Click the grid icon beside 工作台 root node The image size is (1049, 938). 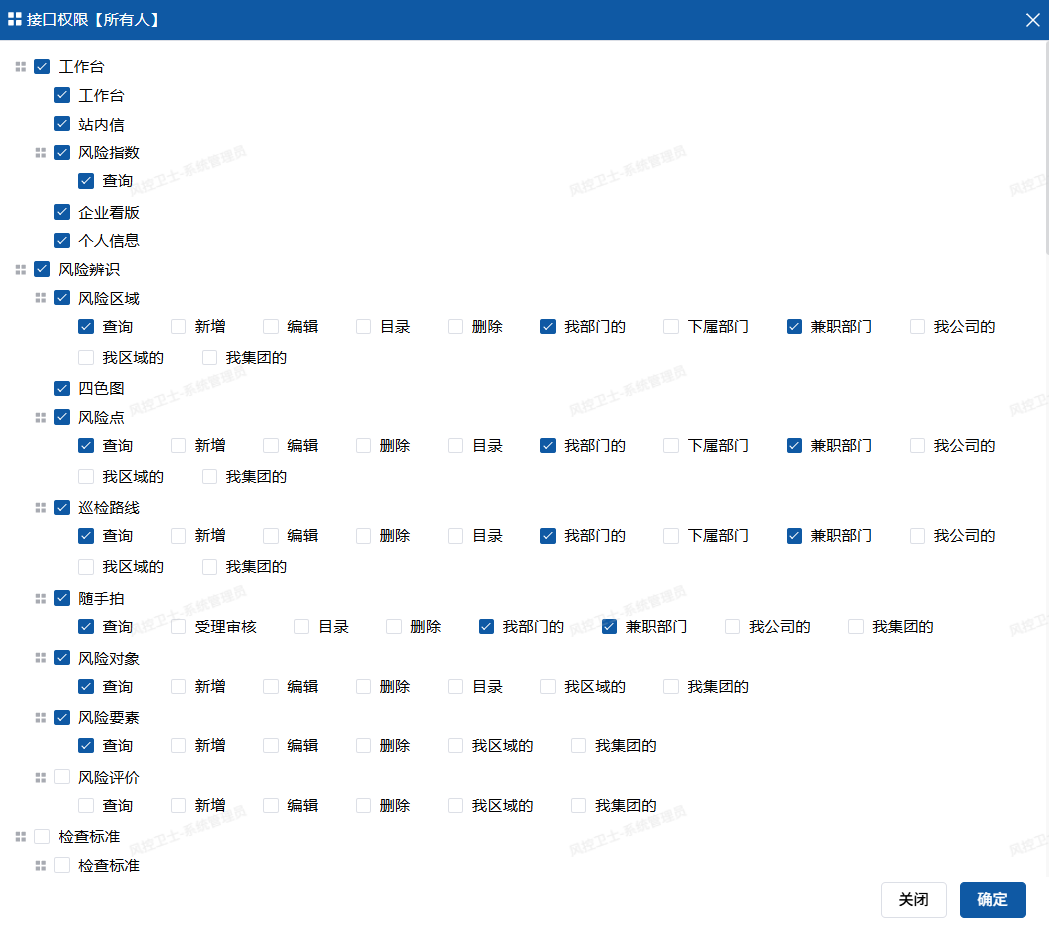point(21,67)
